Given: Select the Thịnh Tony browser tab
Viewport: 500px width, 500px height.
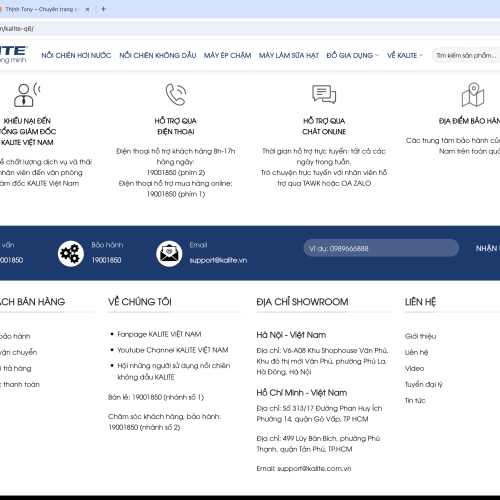Looking at the screenshot, I should coord(42,9).
